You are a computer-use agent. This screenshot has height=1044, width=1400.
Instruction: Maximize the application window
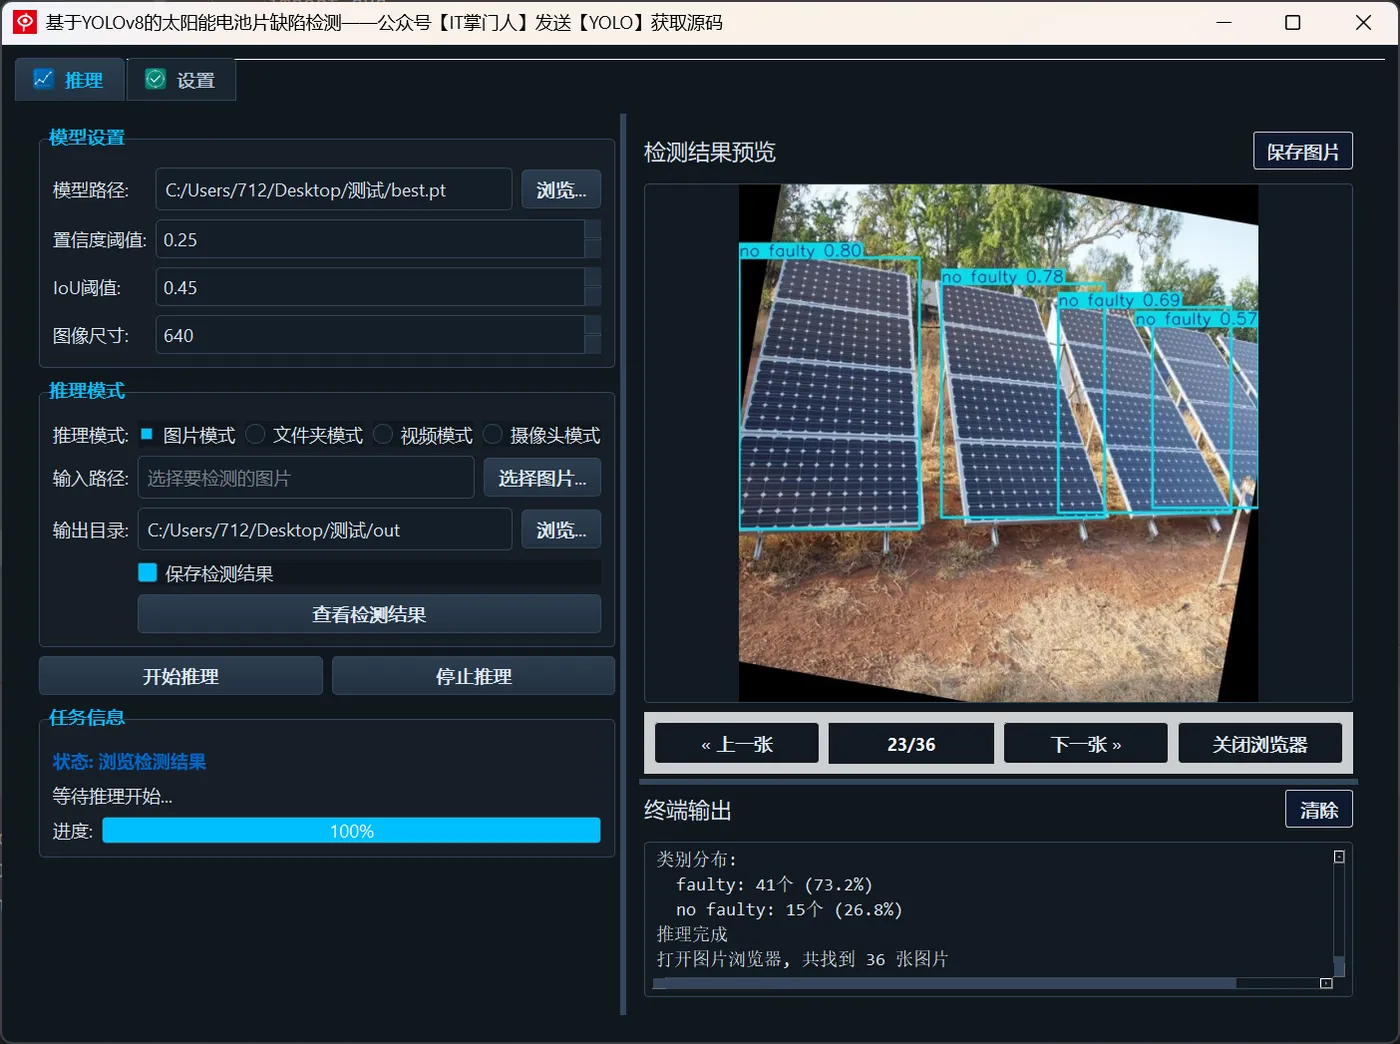1292,22
